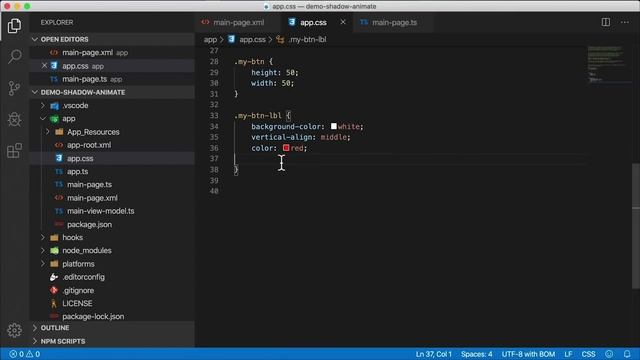
Task: Open main-page.ts in the app folder tree
Action: (x=89, y=185)
